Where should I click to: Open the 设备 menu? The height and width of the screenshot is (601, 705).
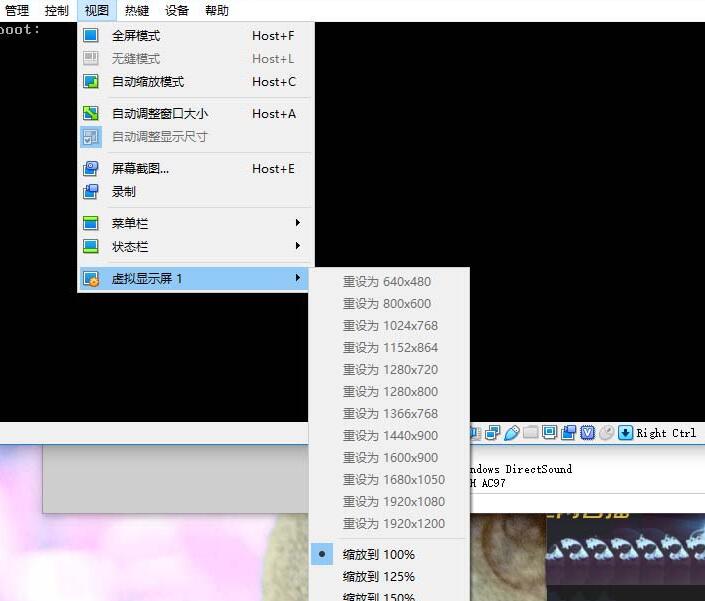[177, 10]
